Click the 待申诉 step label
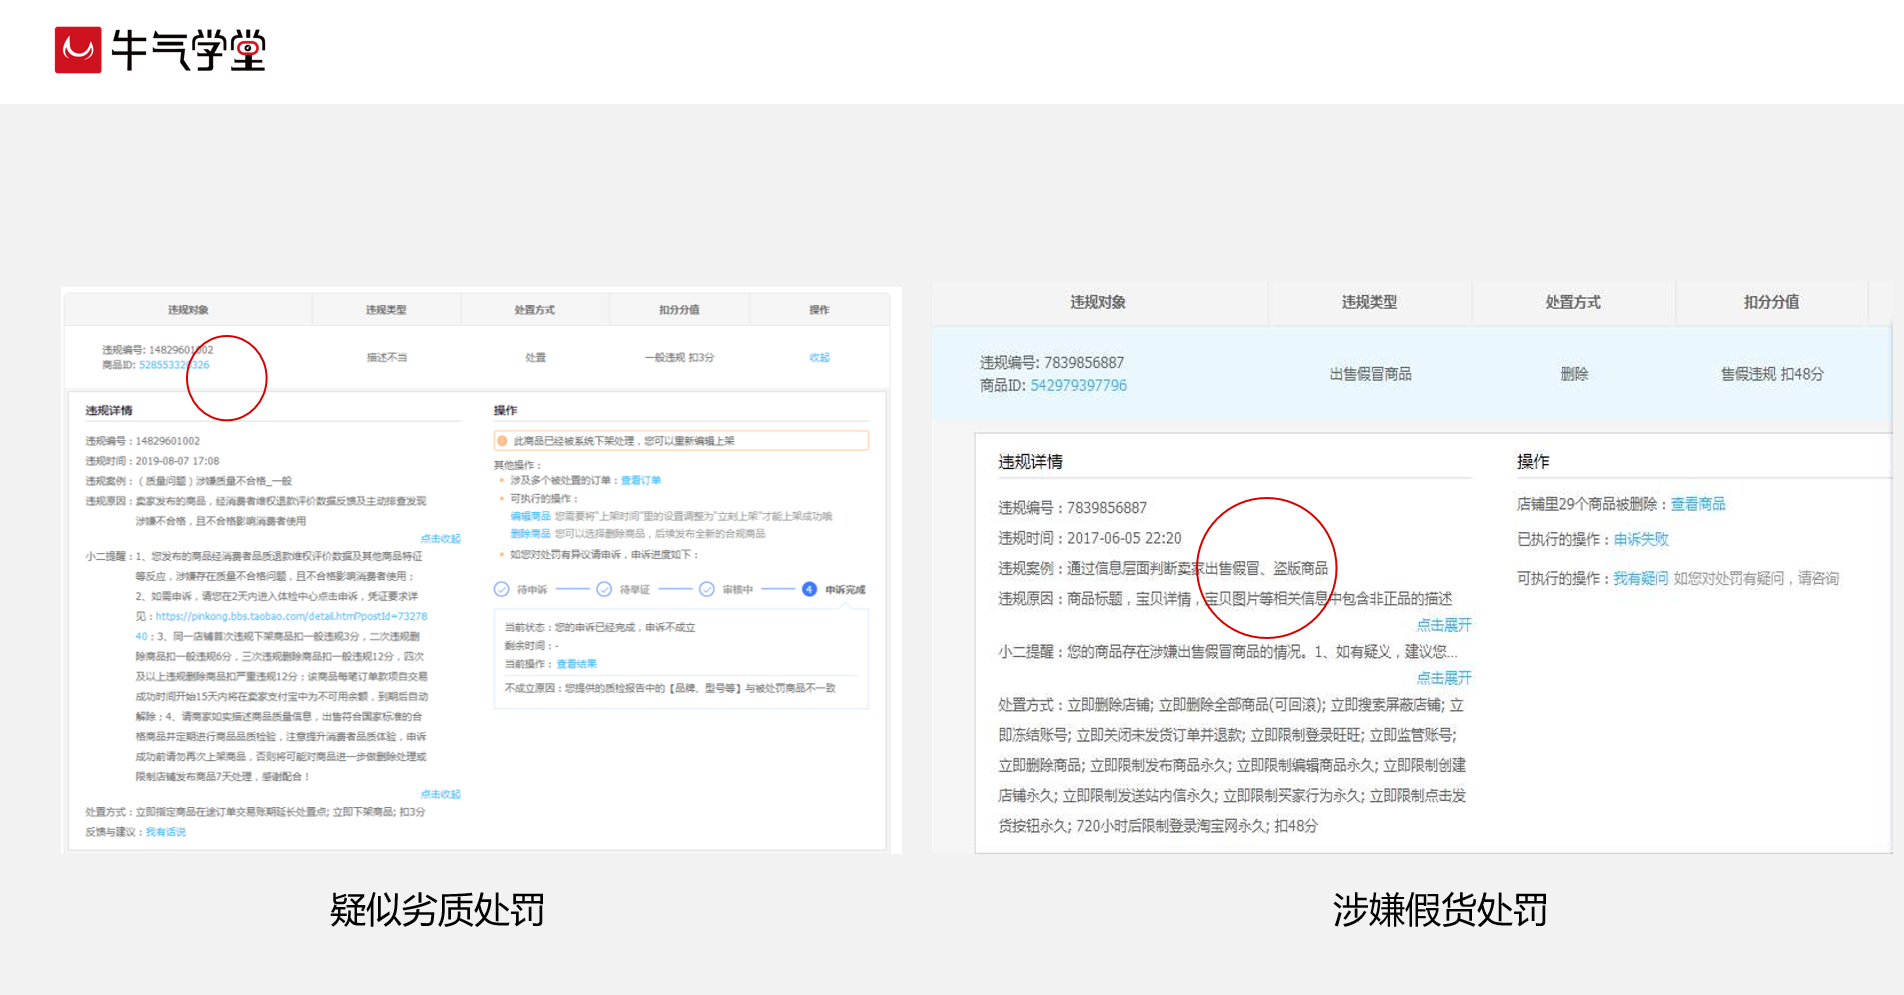Screen dimensions: 1904x995 (x=532, y=590)
